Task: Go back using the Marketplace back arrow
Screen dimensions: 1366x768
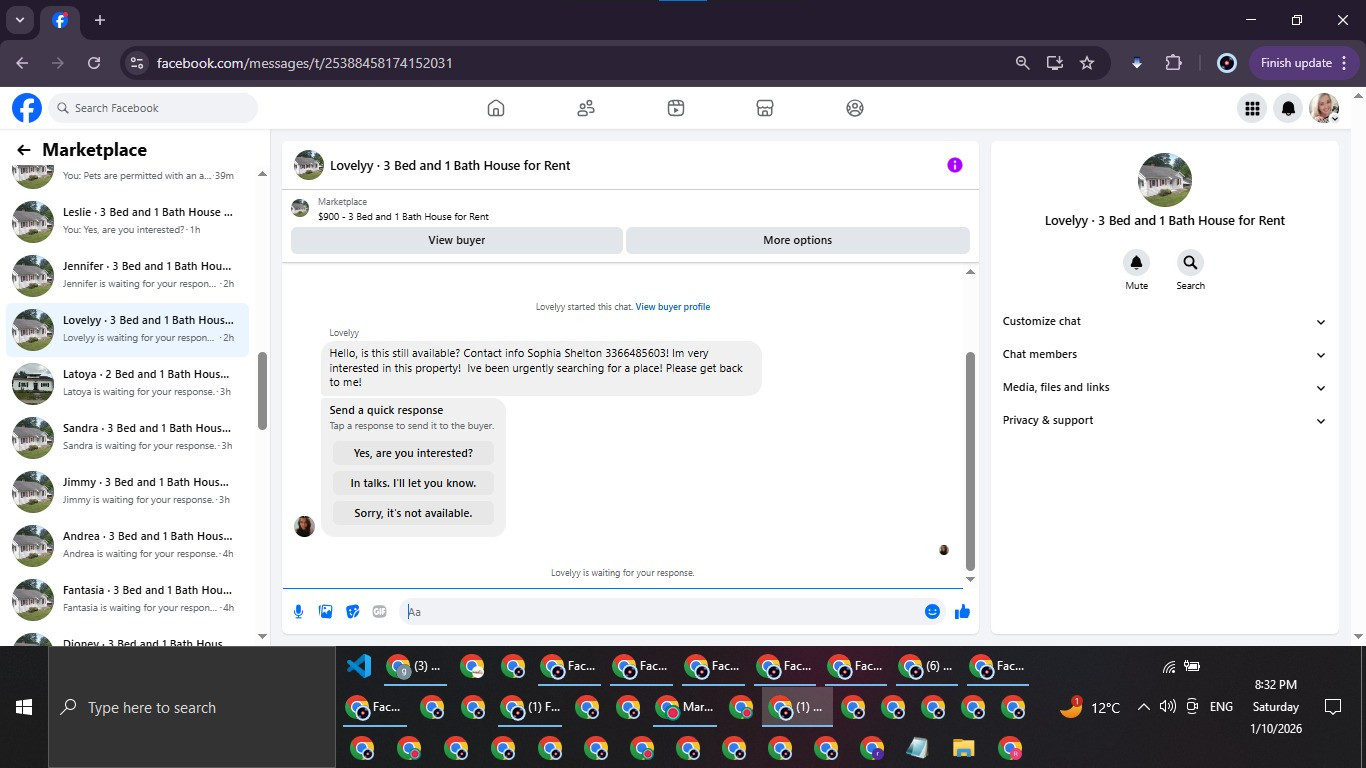Action: (24, 150)
